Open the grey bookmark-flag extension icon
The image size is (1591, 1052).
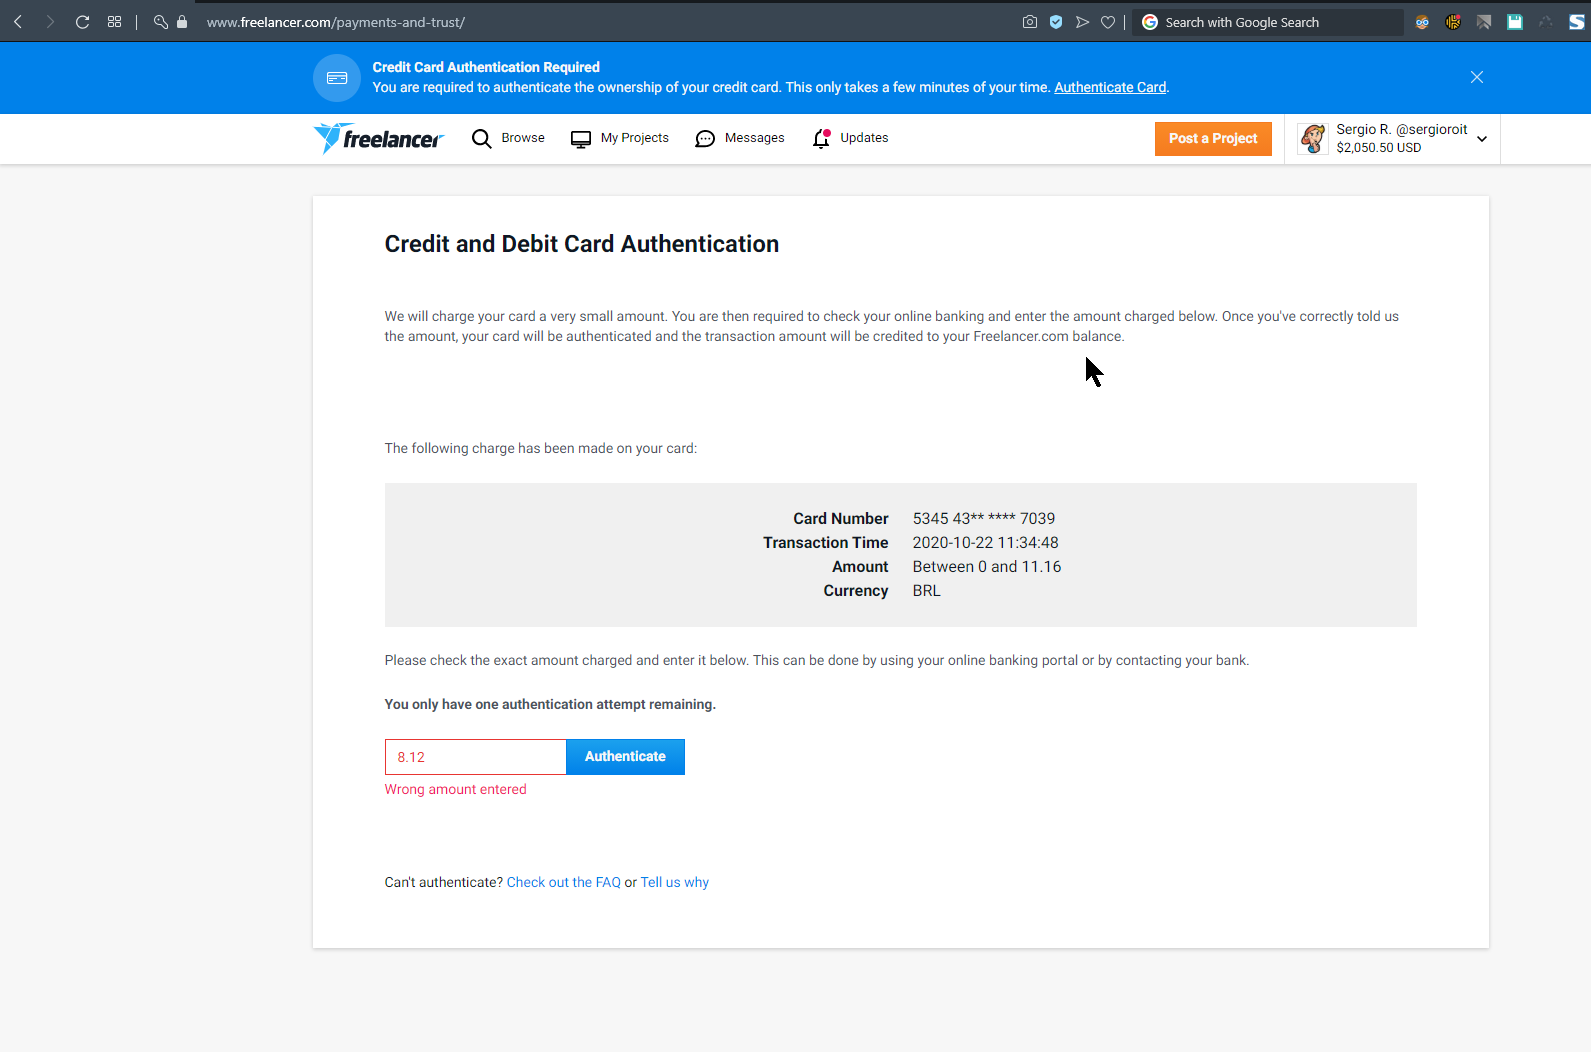click(1484, 22)
